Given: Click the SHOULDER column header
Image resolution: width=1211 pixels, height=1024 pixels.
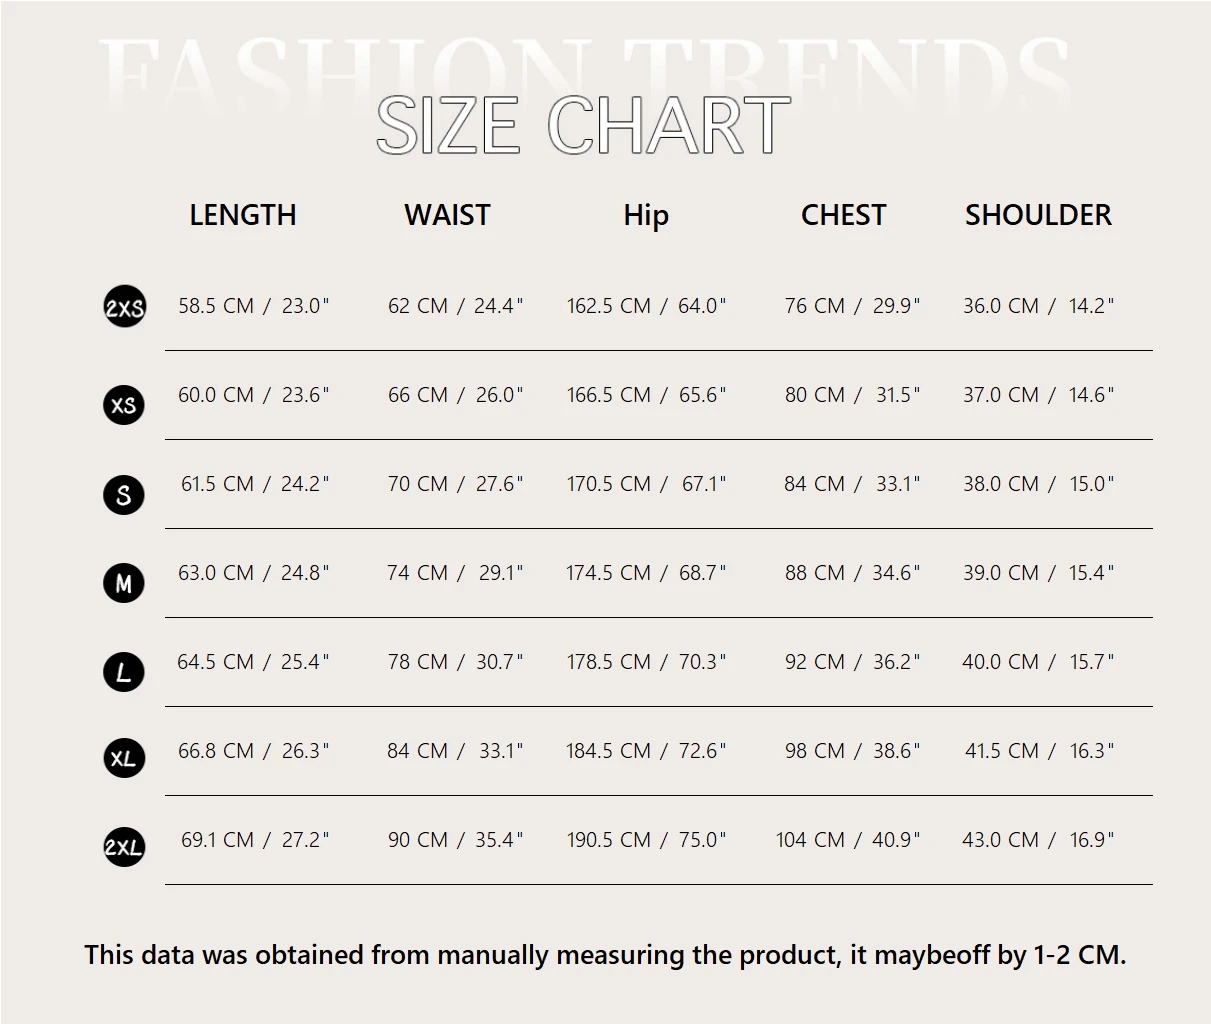Looking at the screenshot, I should tap(1038, 215).
